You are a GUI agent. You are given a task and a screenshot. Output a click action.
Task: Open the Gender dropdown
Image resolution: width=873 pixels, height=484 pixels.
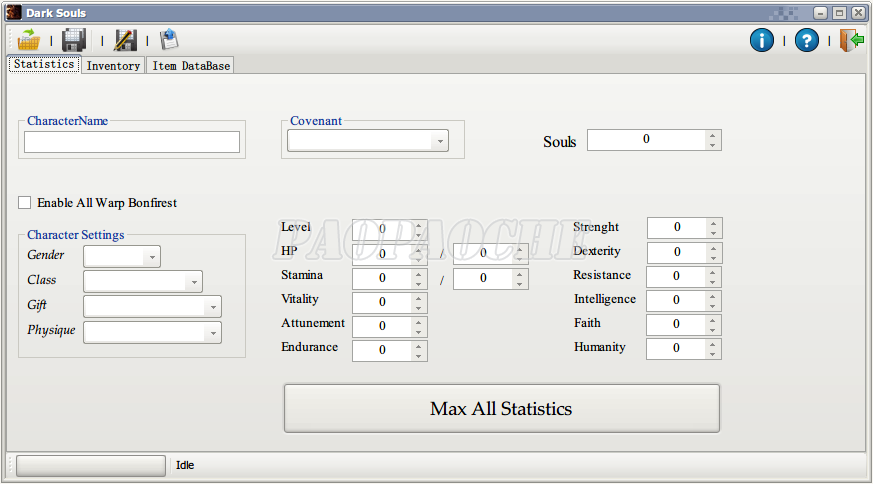(x=151, y=257)
